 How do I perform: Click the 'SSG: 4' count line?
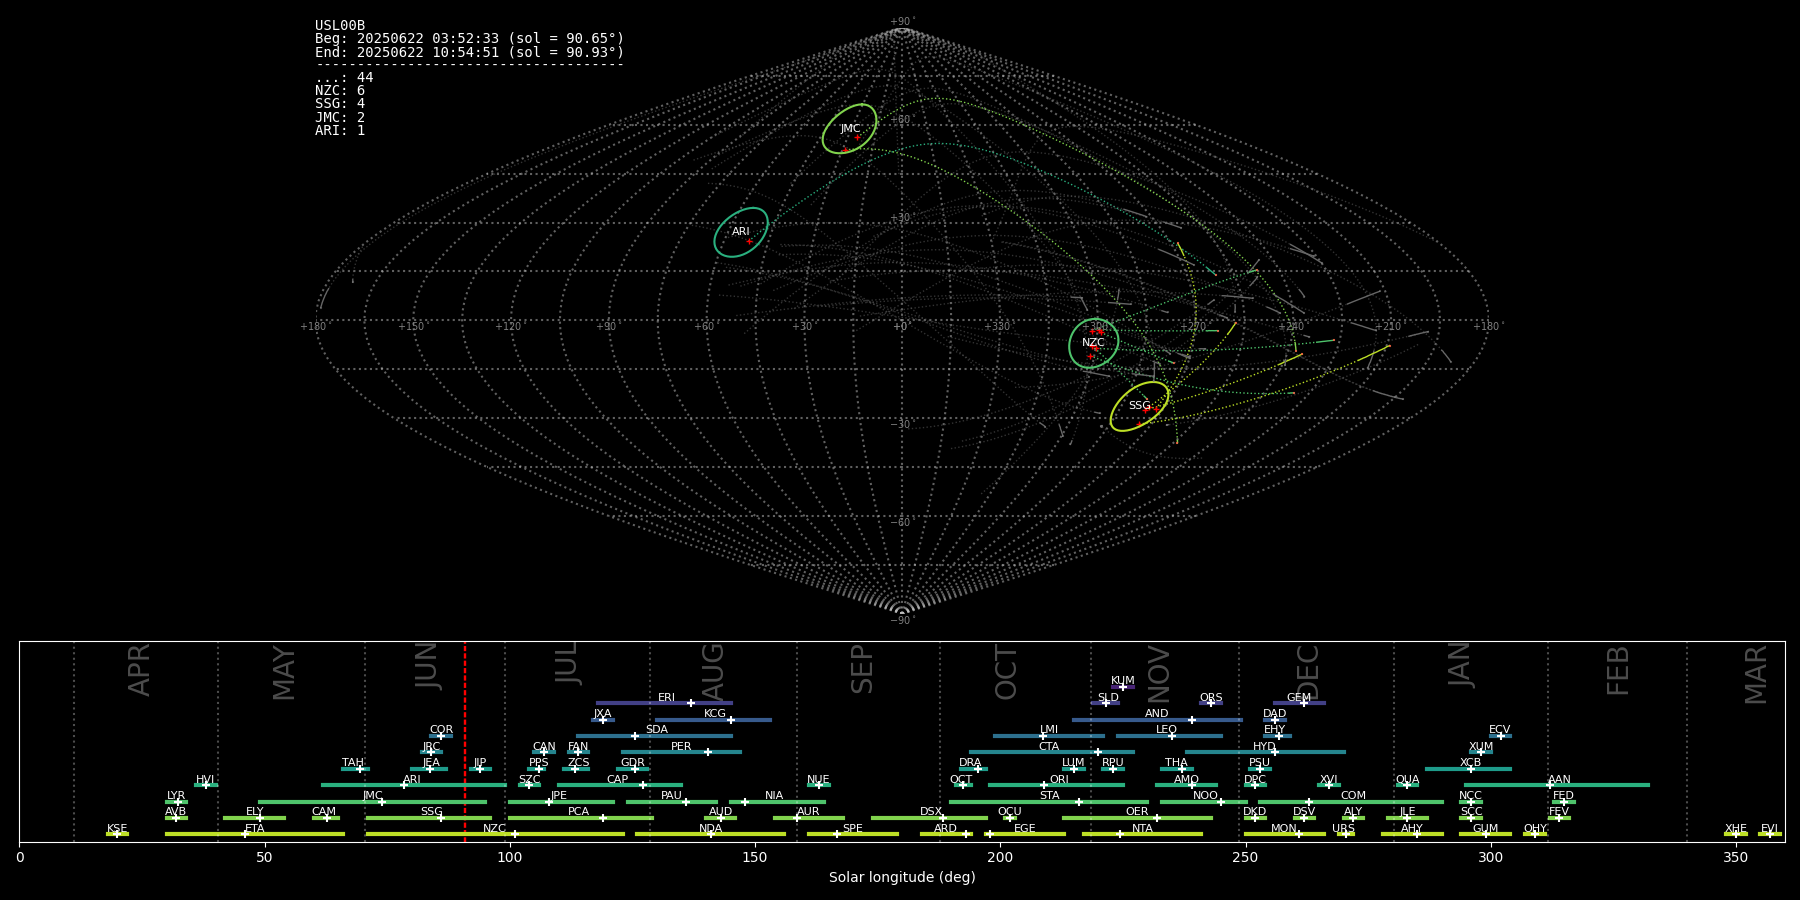(340, 104)
